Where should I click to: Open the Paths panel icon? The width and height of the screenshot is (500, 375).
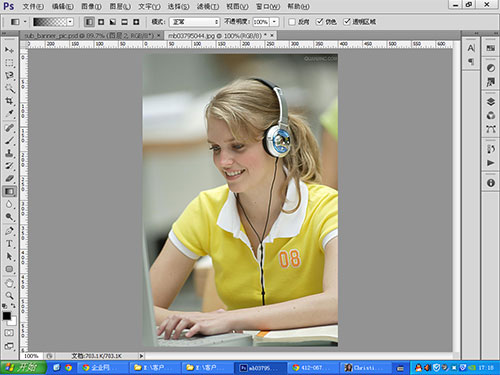coord(491,129)
